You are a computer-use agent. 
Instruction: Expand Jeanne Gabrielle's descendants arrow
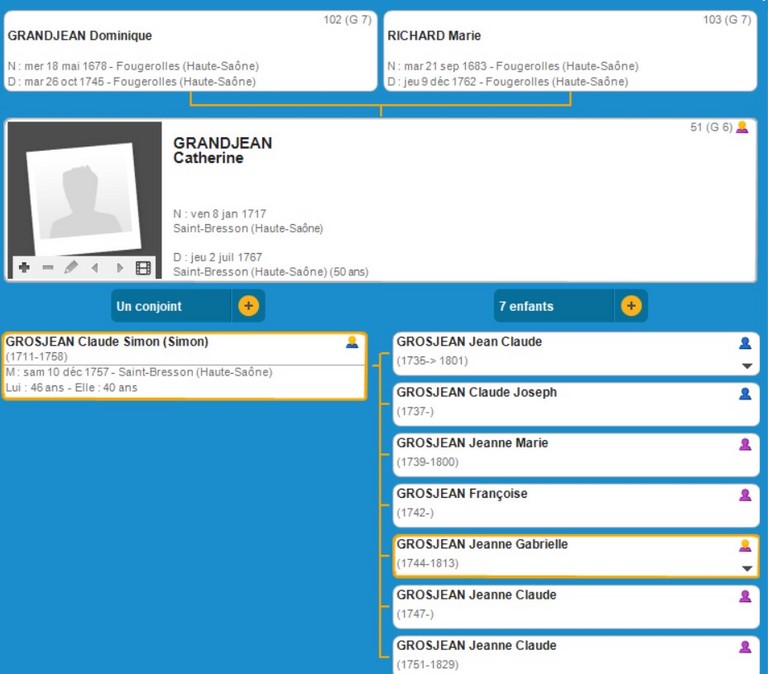click(745, 568)
